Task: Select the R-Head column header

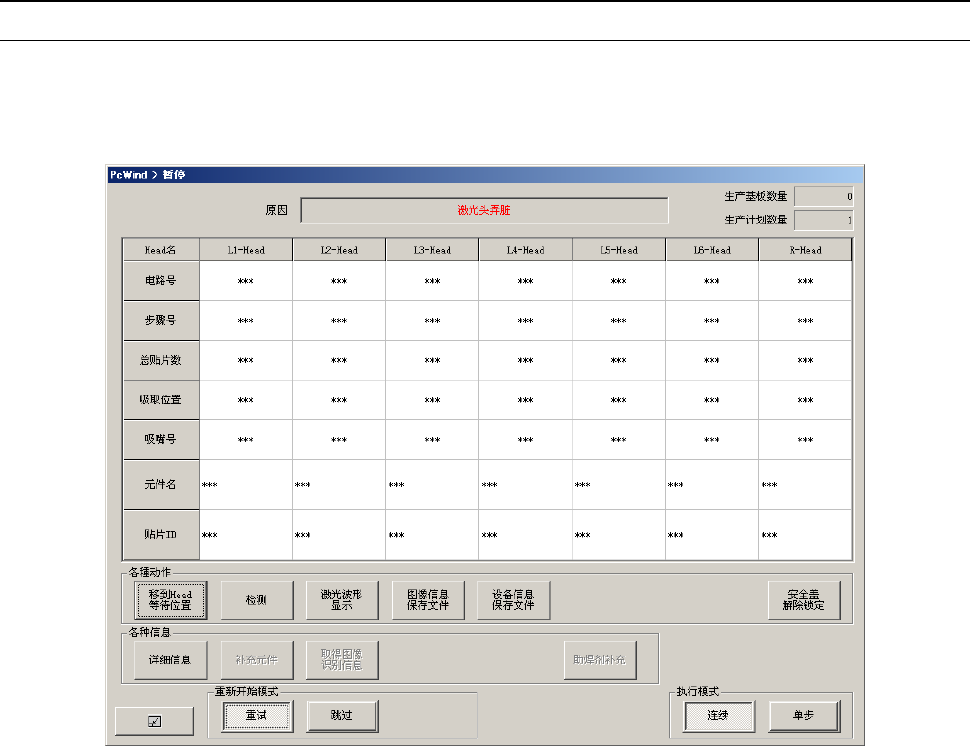Action: [805, 250]
